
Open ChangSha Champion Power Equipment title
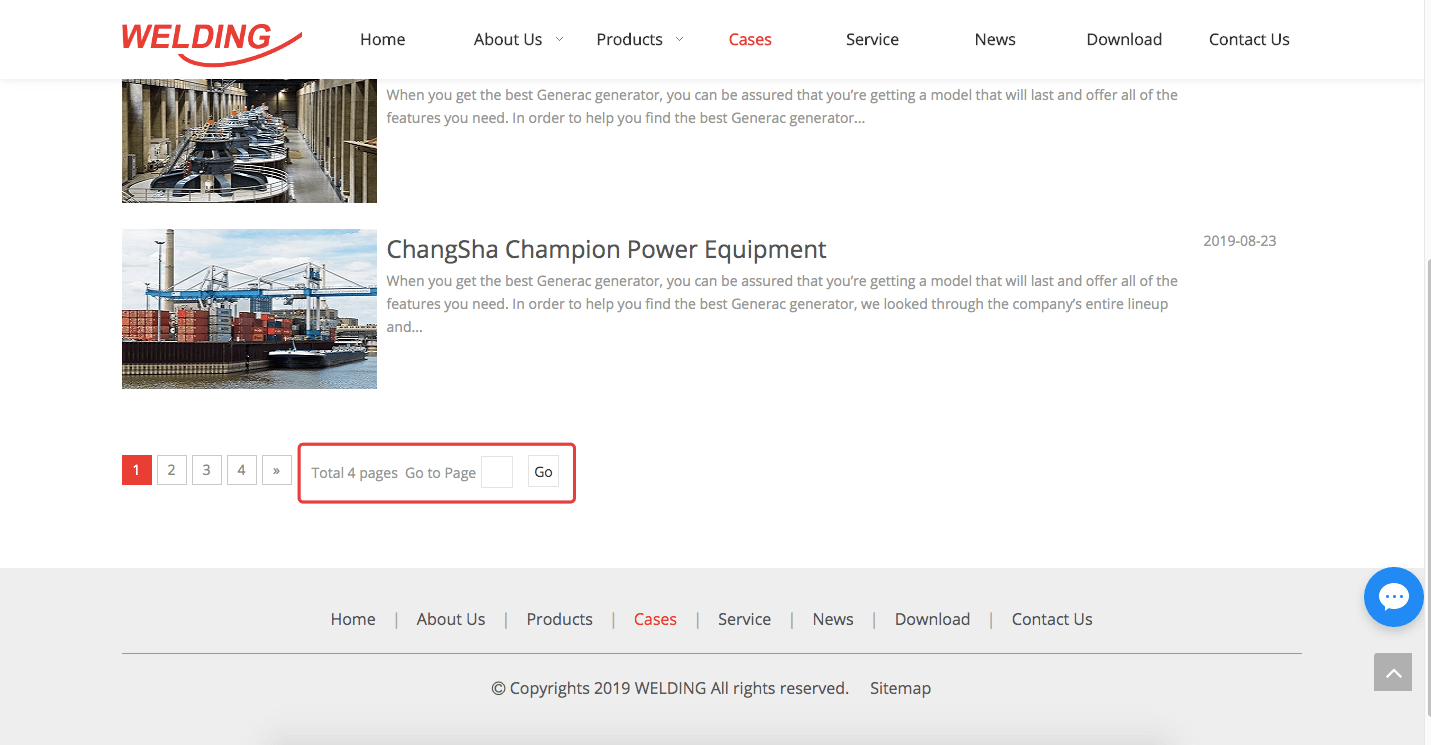[606, 249]
